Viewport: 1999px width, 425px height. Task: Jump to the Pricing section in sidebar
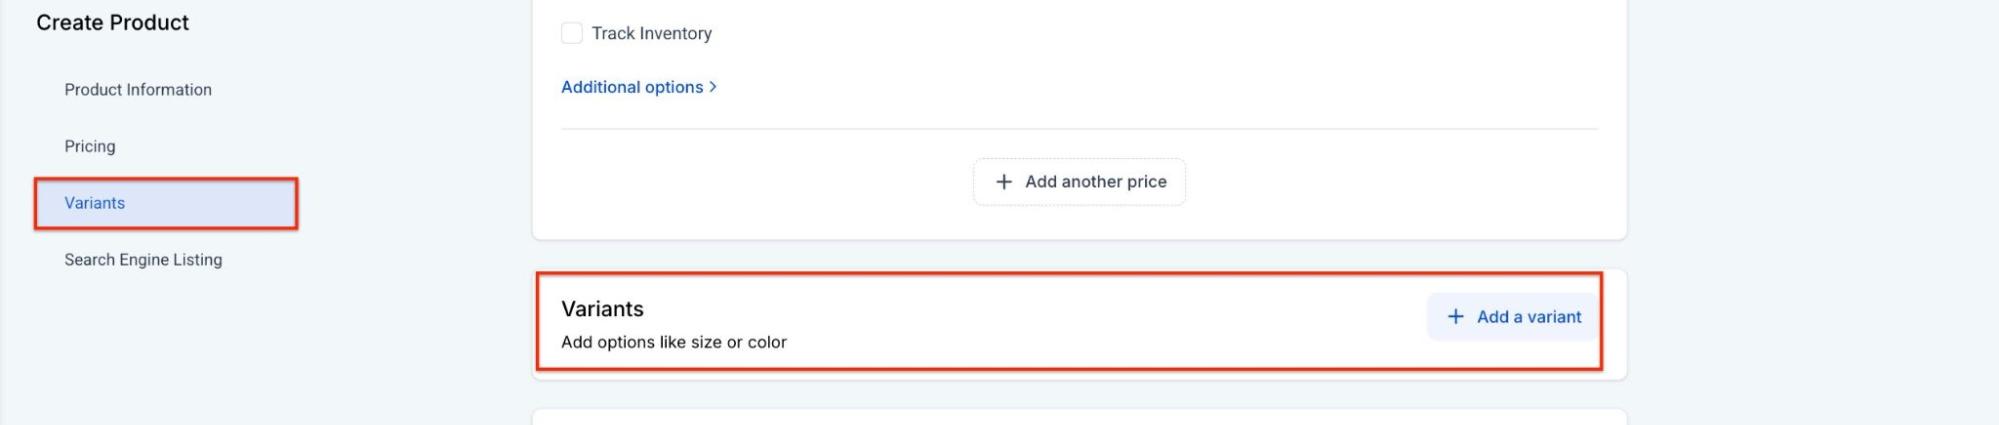click(x=90, y=146)
